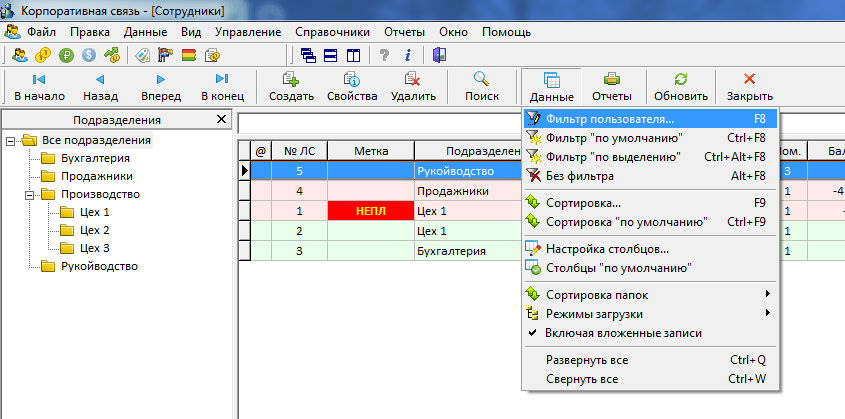Open the Помощь menu
This screenshot has height=419, width=845.
(x=507, y=32)
